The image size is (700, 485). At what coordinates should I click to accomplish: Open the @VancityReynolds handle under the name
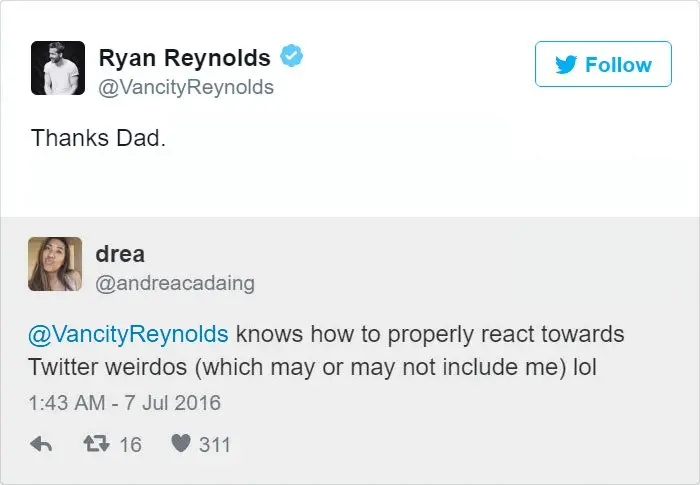pos(185,88)
